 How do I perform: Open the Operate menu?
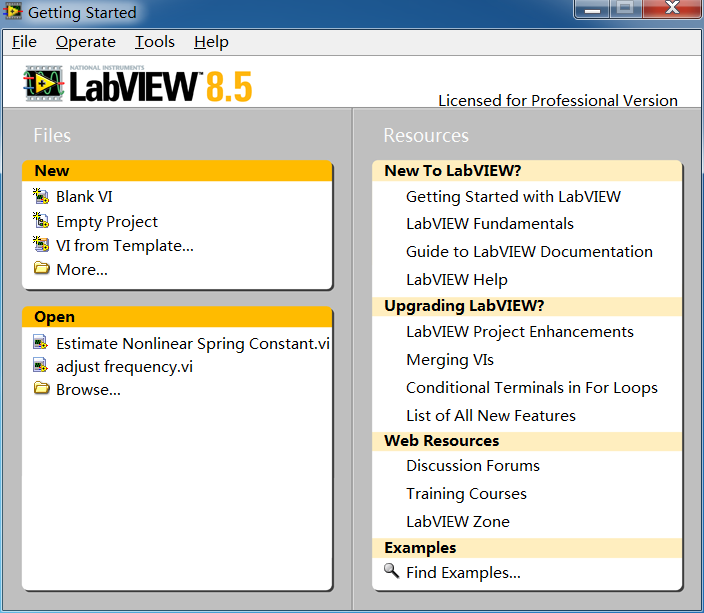[85, 42]
